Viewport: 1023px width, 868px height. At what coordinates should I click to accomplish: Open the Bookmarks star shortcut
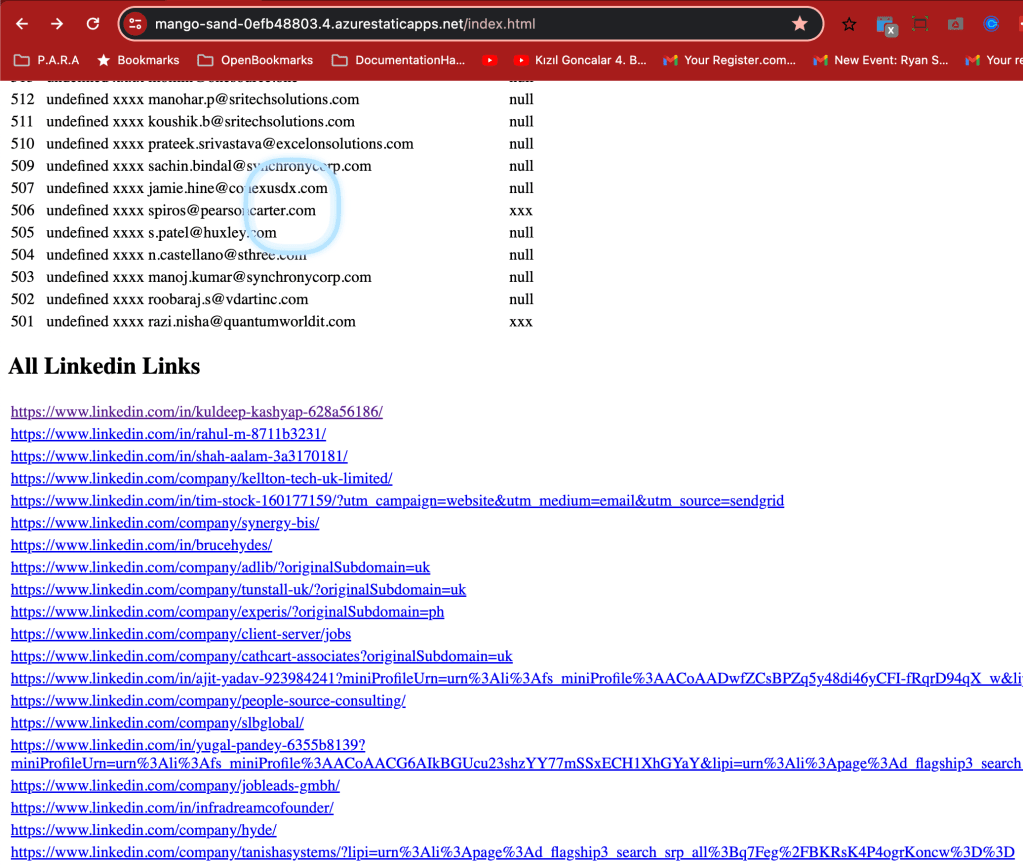coord(138,60)
